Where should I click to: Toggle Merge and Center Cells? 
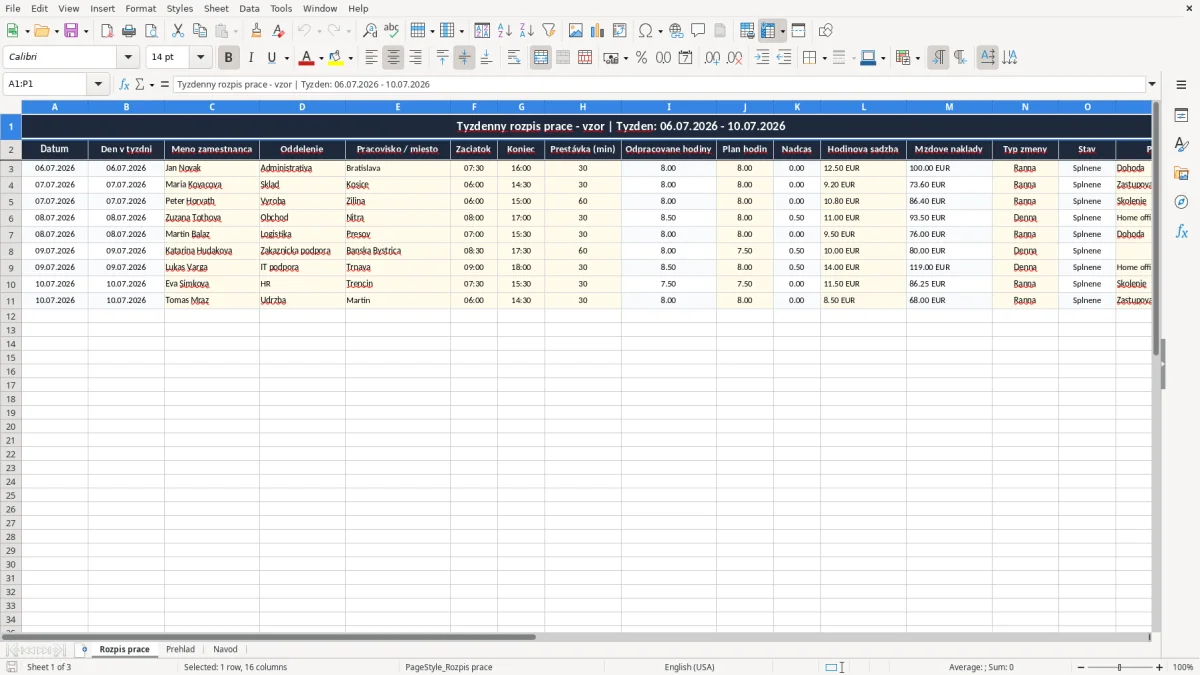tap(541, 58)
